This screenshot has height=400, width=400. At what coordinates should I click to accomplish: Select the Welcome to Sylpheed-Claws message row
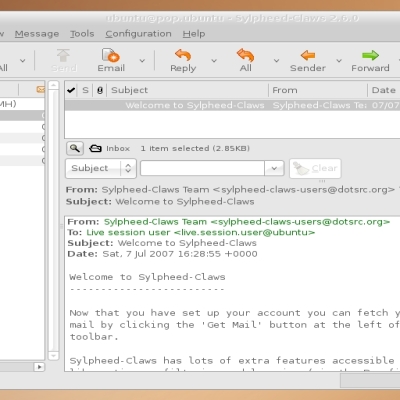pos(232,105)
